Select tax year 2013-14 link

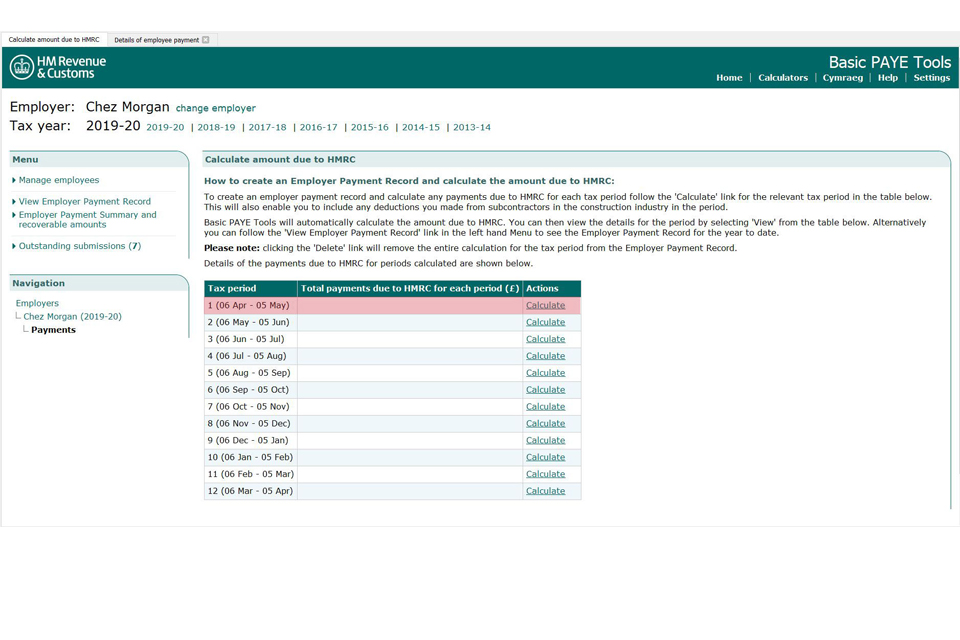tap(472, 127)
